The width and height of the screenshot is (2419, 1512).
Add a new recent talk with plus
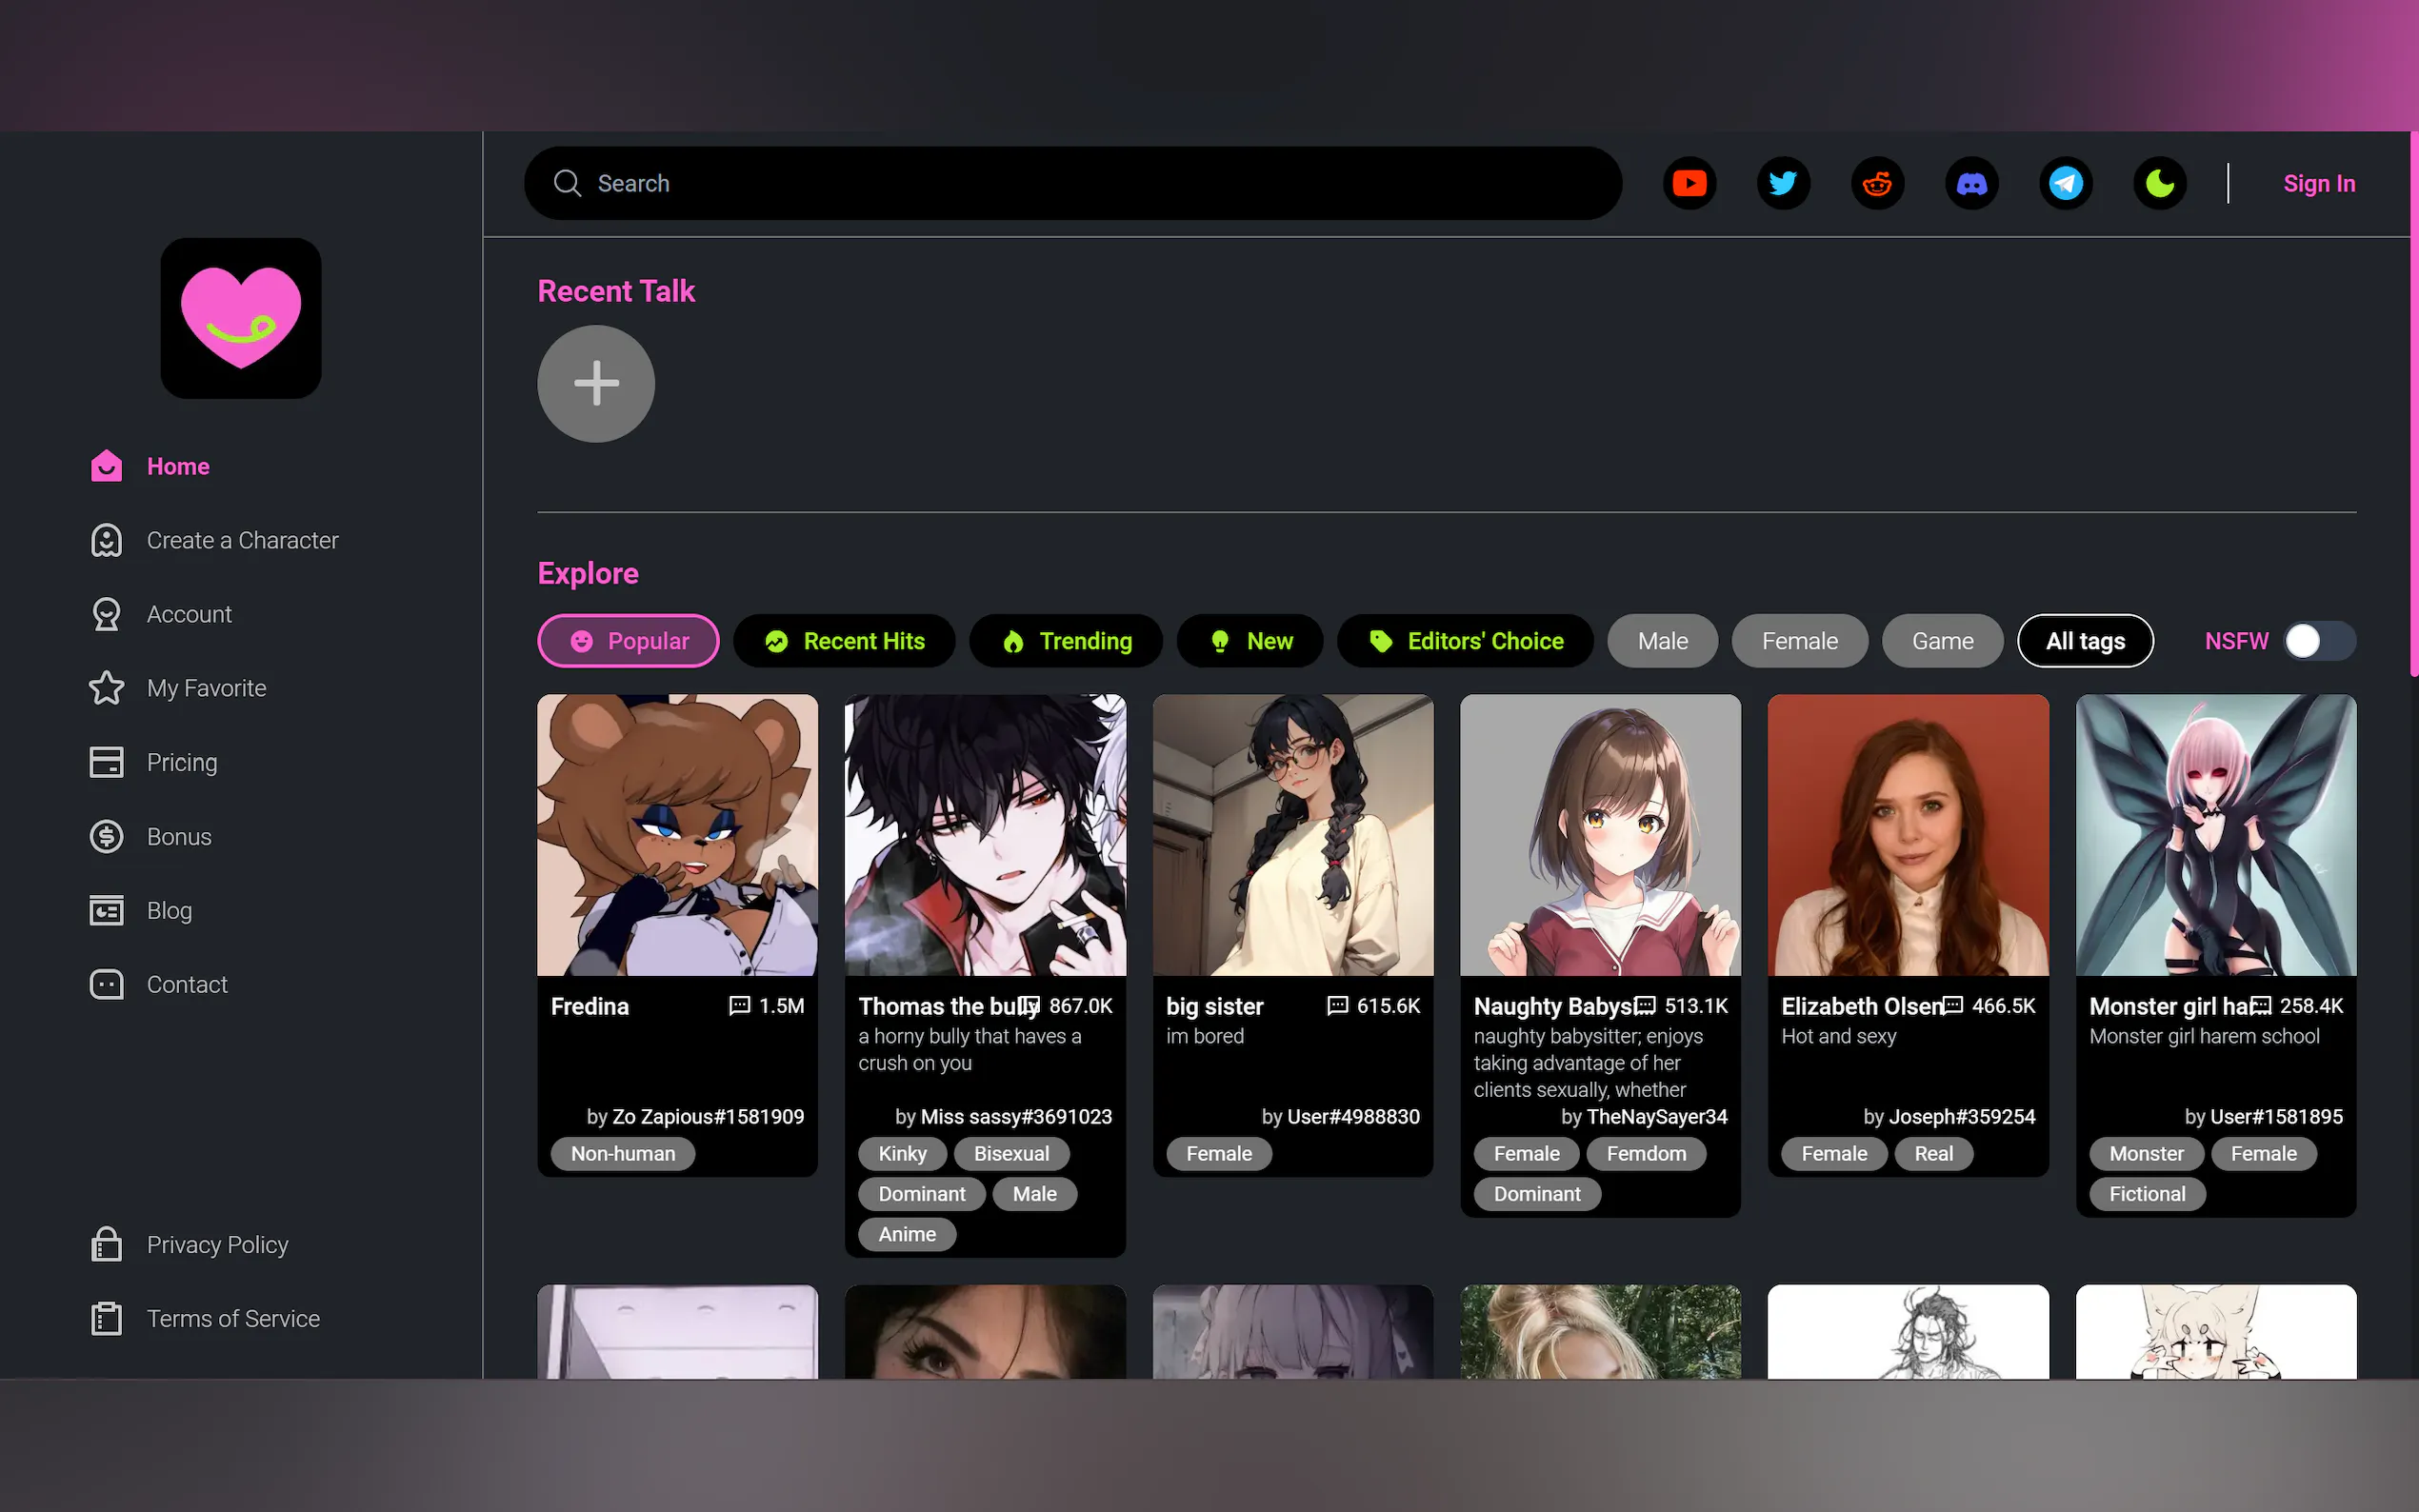click(596, 383)
